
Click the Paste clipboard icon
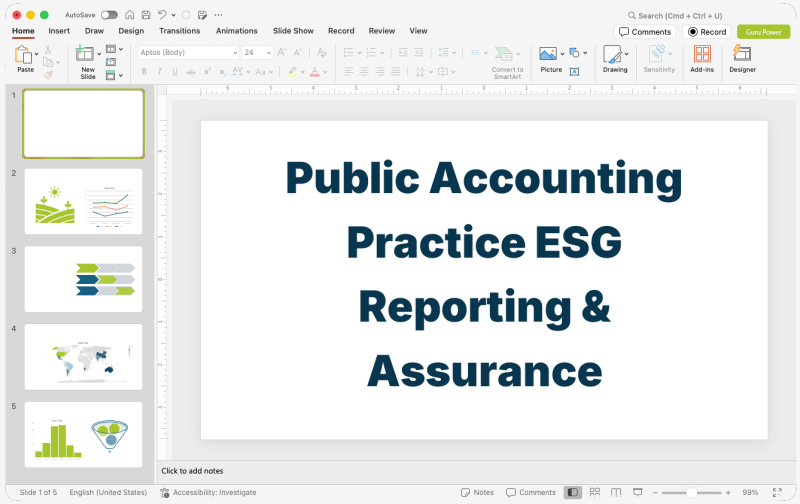[x=23, y=55]
